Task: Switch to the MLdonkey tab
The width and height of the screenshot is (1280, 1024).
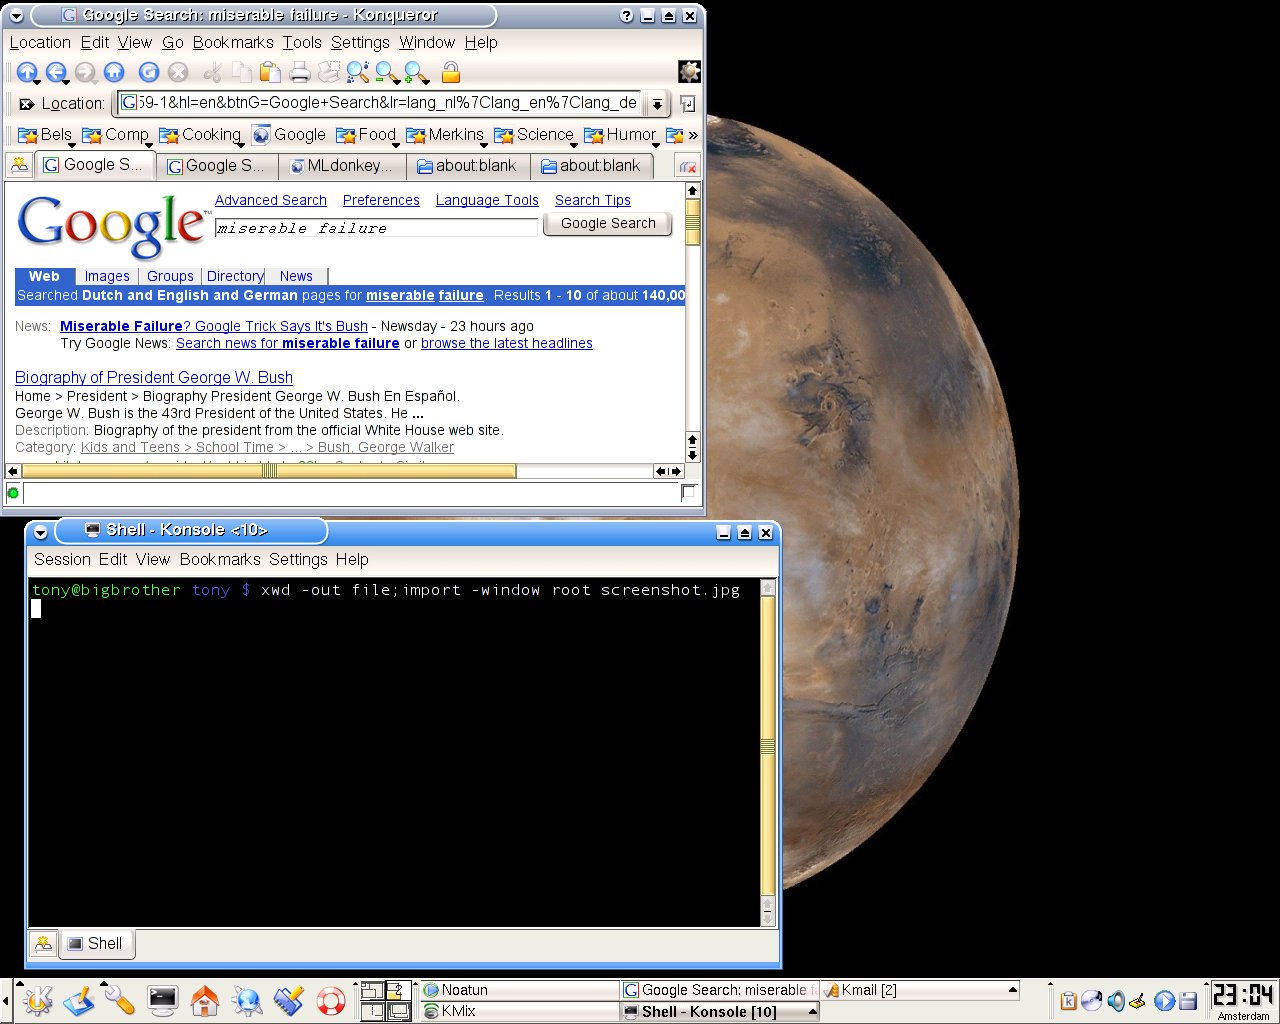Action: click(342, 166)
